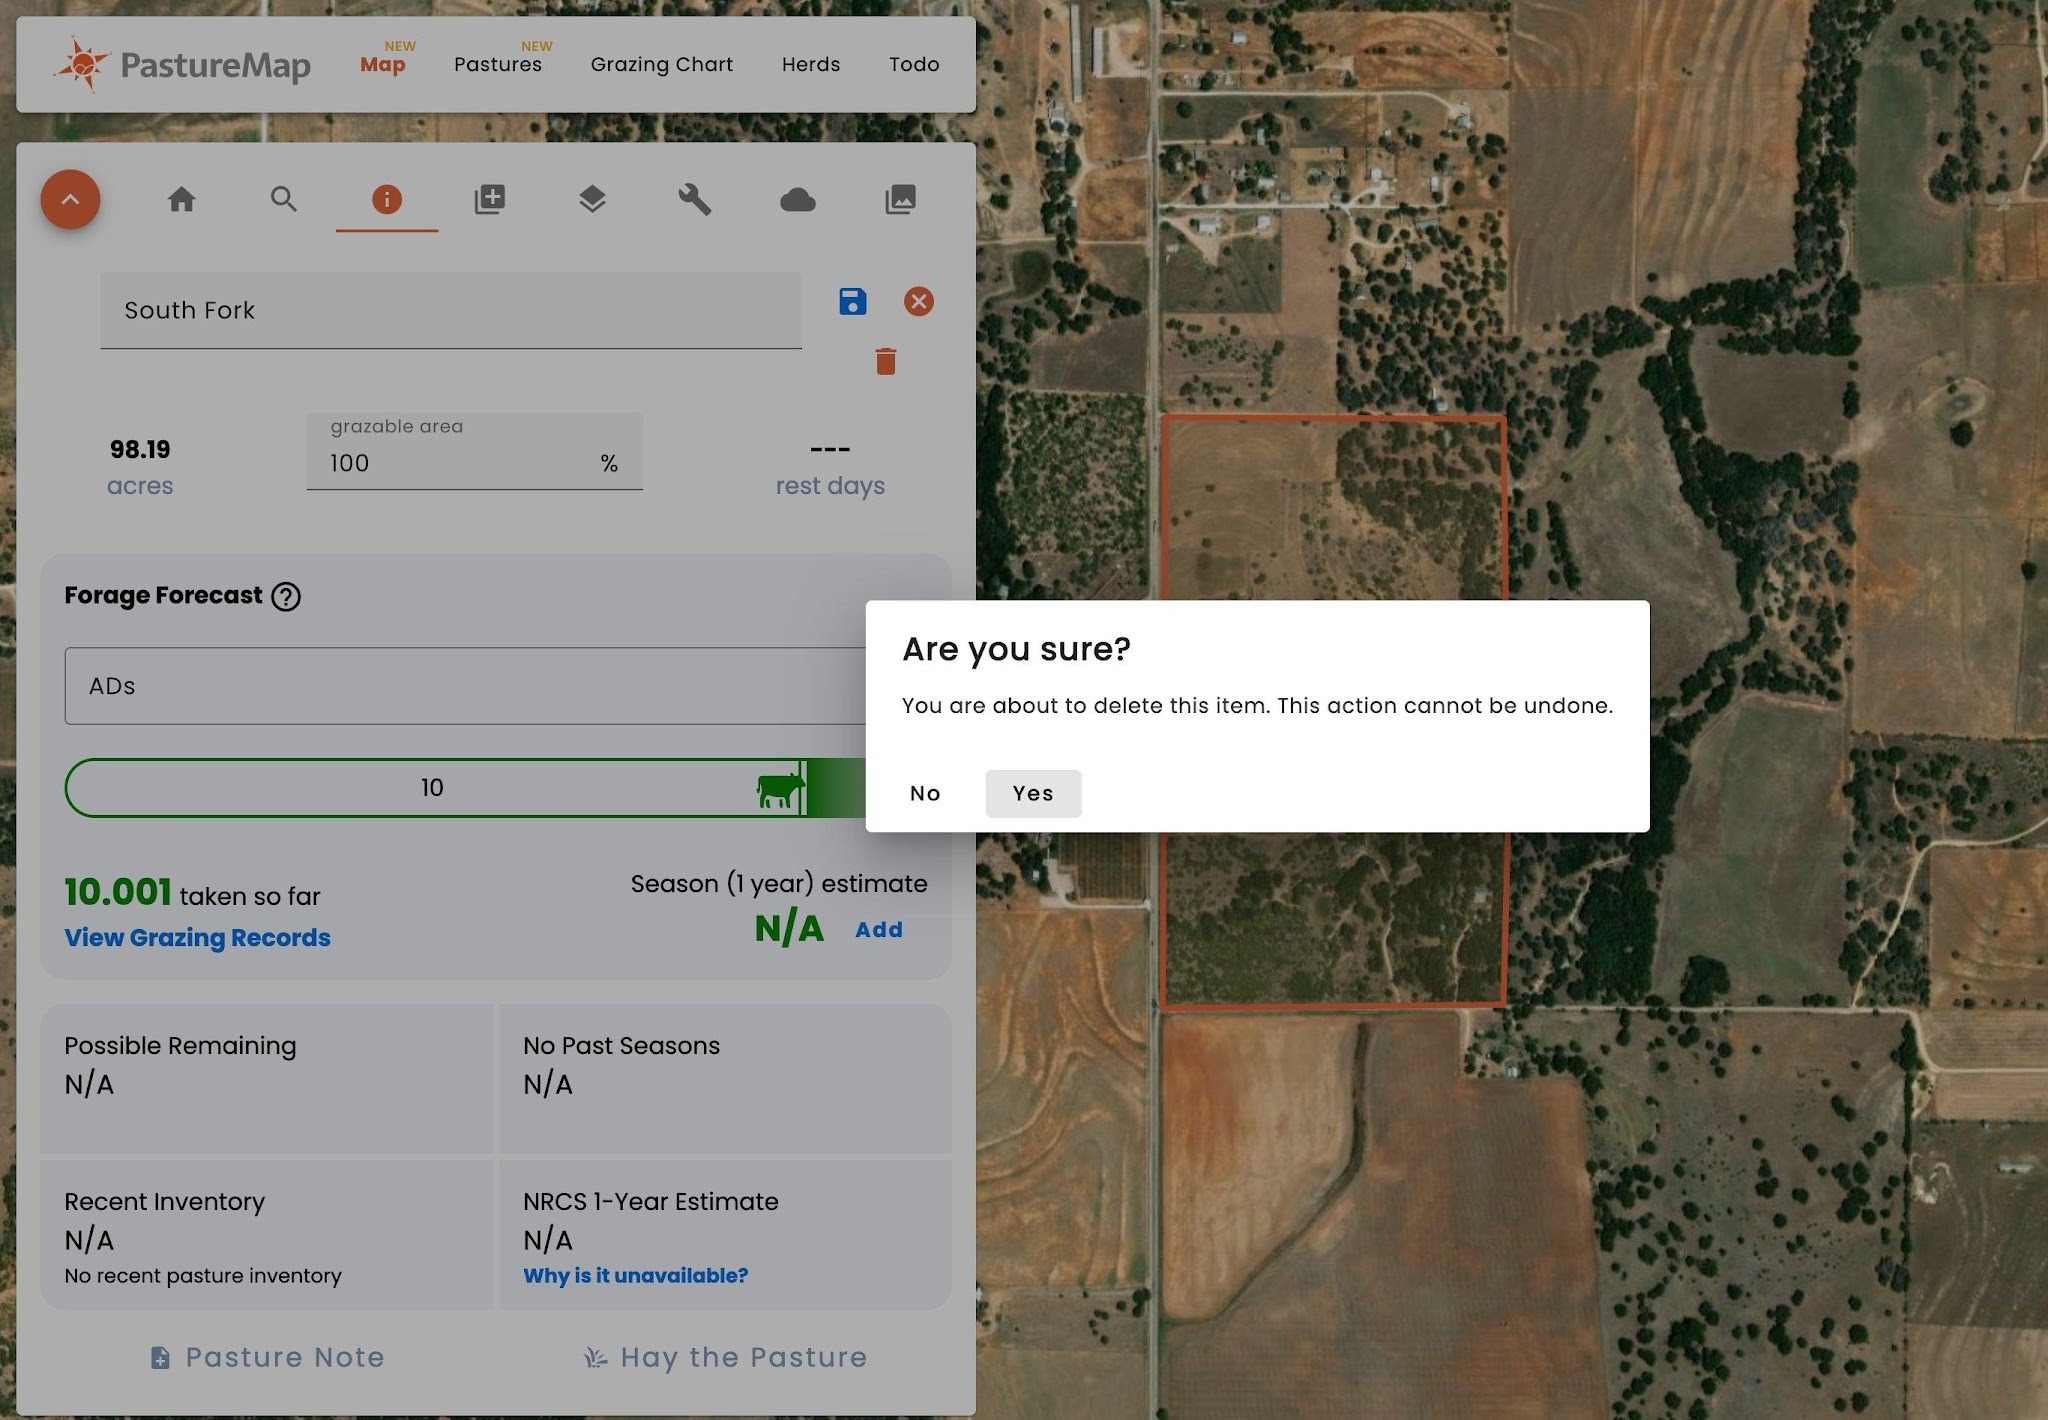
Task: Click the Season (1 year) estimate label
Action: point(779,884)
